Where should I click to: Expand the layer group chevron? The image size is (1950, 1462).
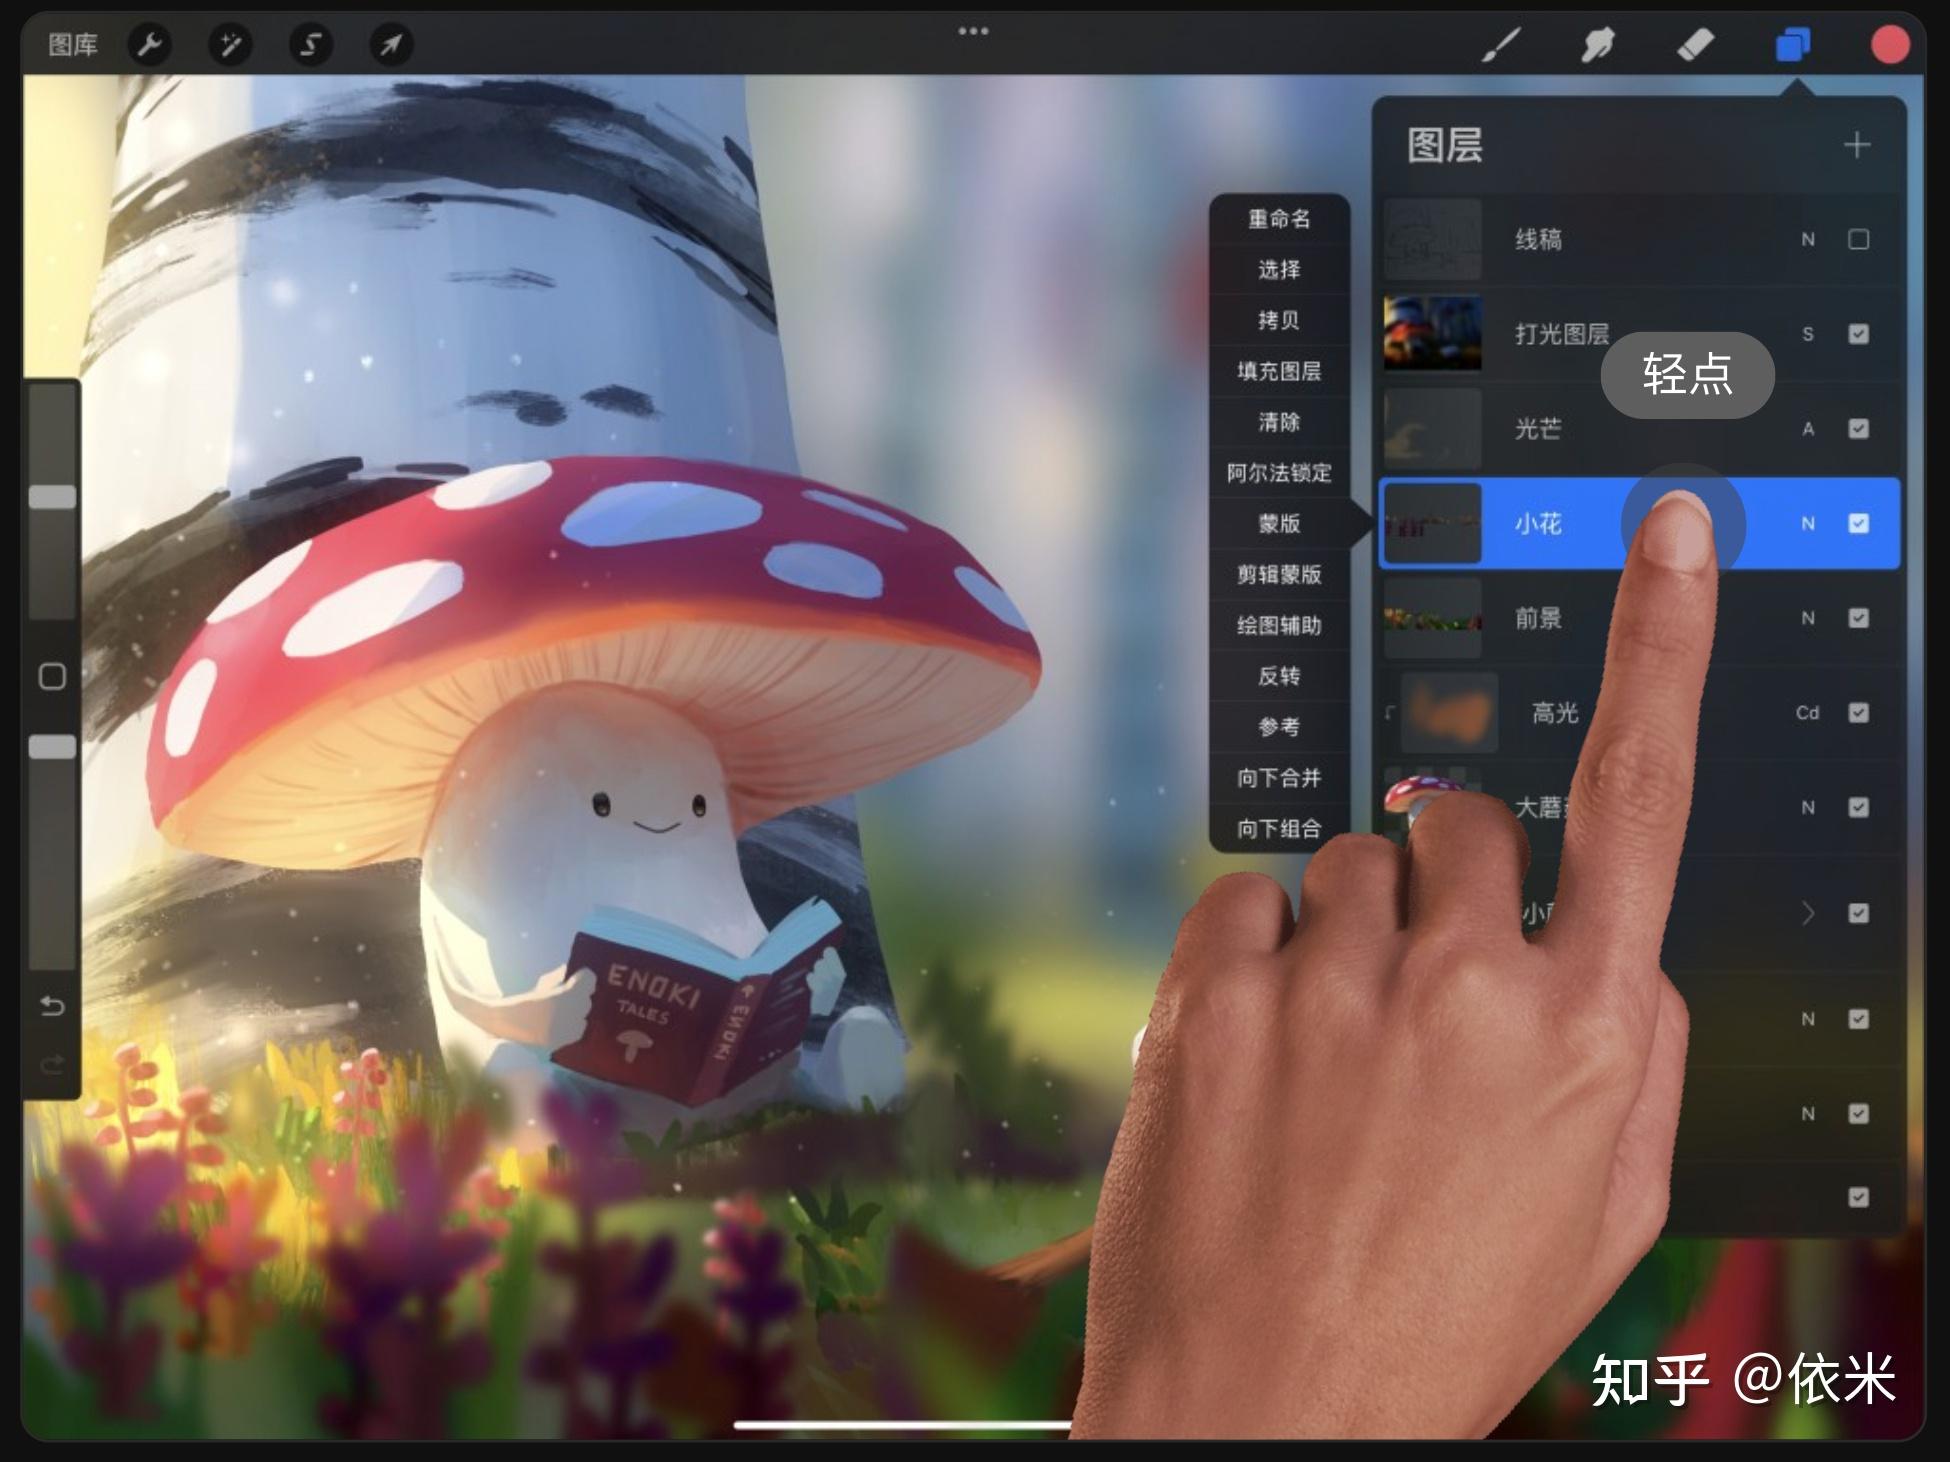[1807, 913]
